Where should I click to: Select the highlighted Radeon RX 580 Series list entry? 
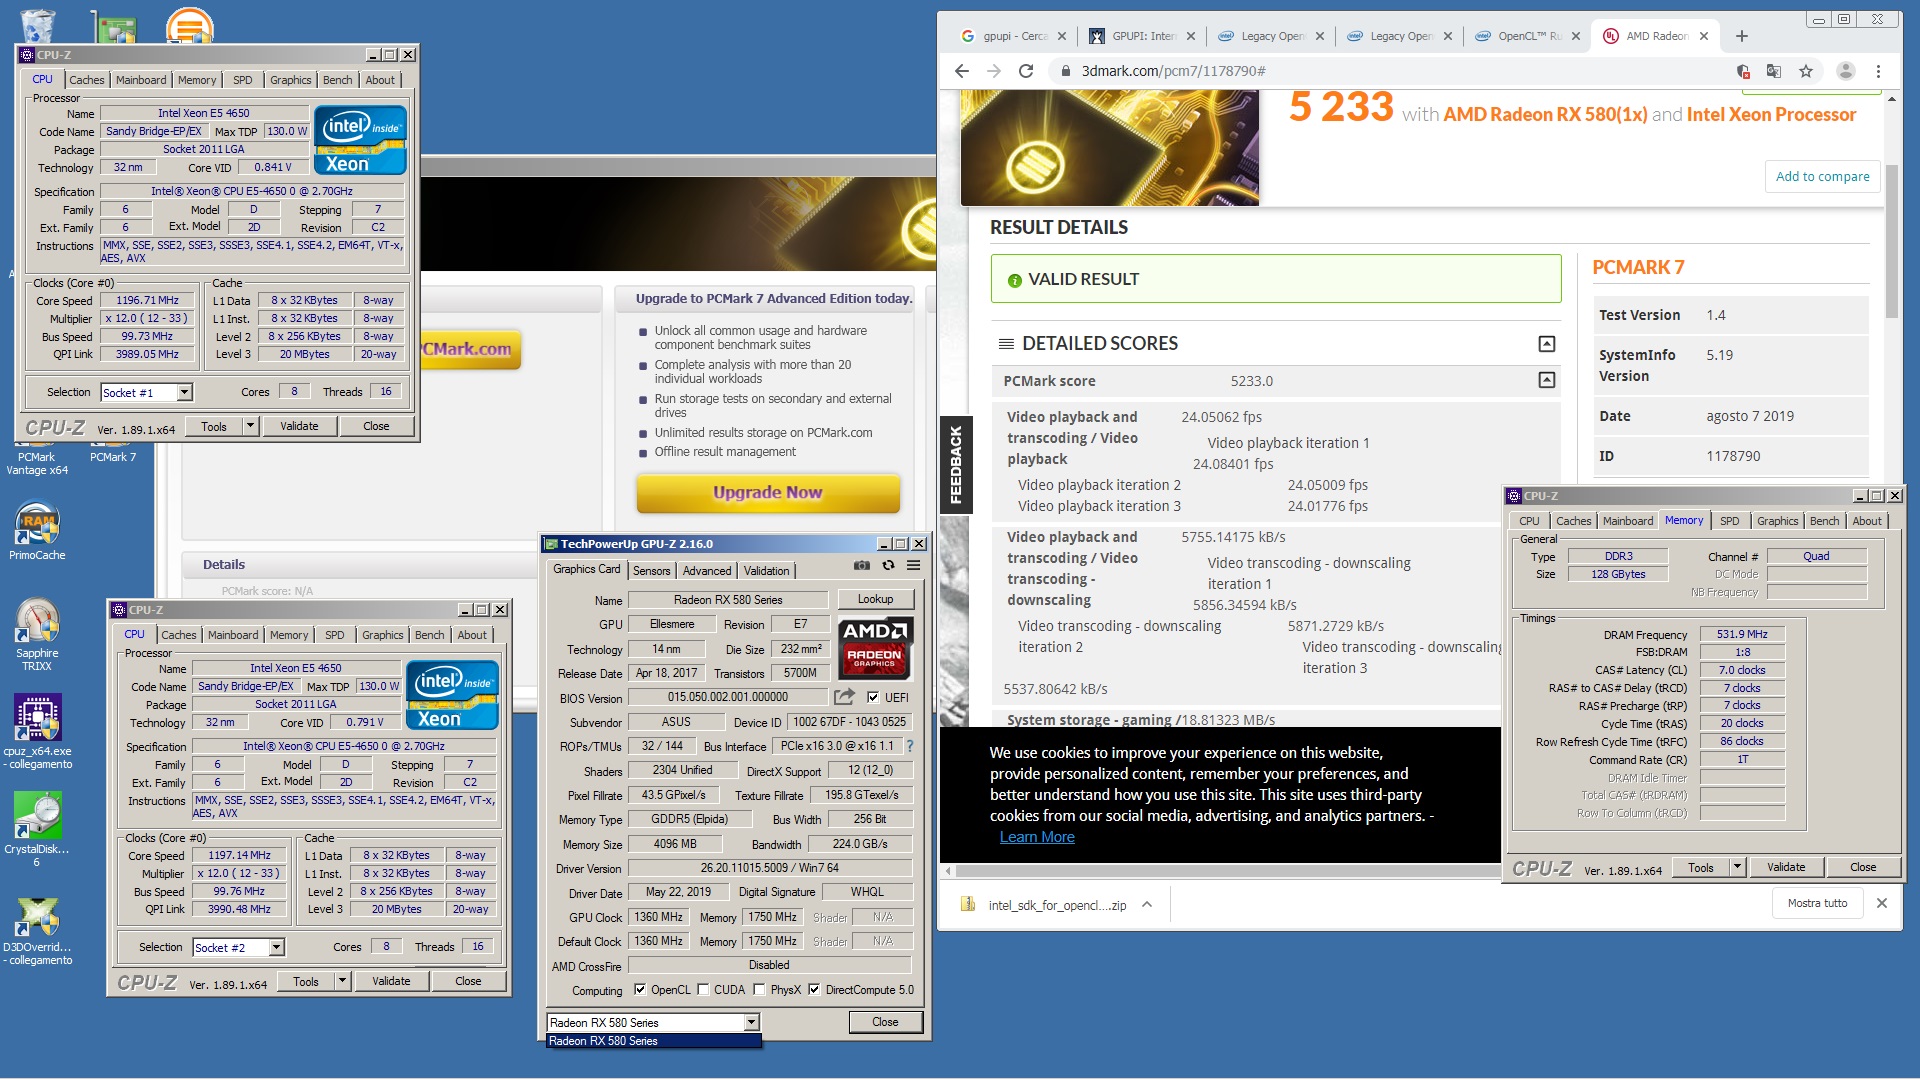[x=654, y=1041]
